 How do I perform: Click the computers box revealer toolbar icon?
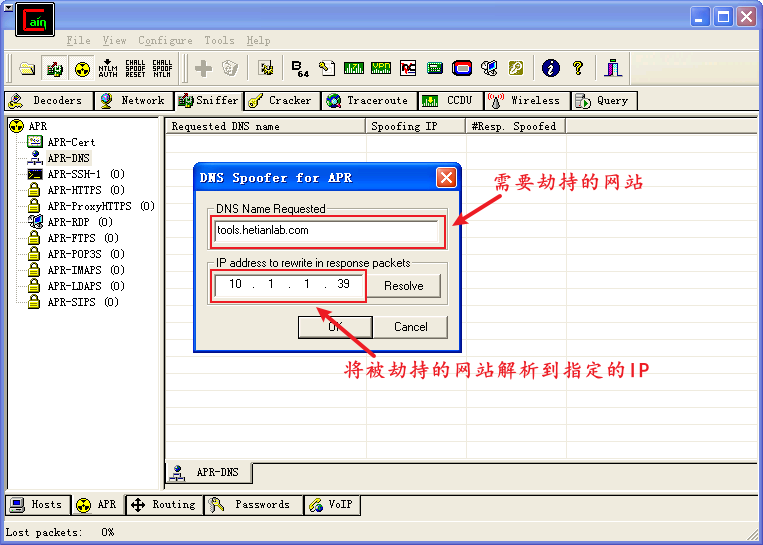pos(489,68)
